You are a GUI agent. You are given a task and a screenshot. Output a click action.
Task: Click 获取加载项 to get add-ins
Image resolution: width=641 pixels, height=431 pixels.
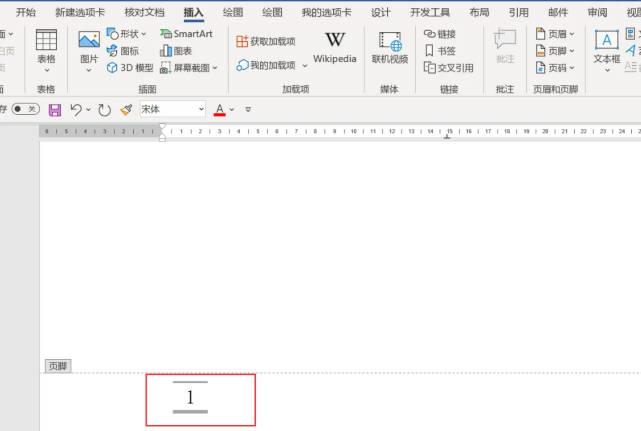[266, 41]
